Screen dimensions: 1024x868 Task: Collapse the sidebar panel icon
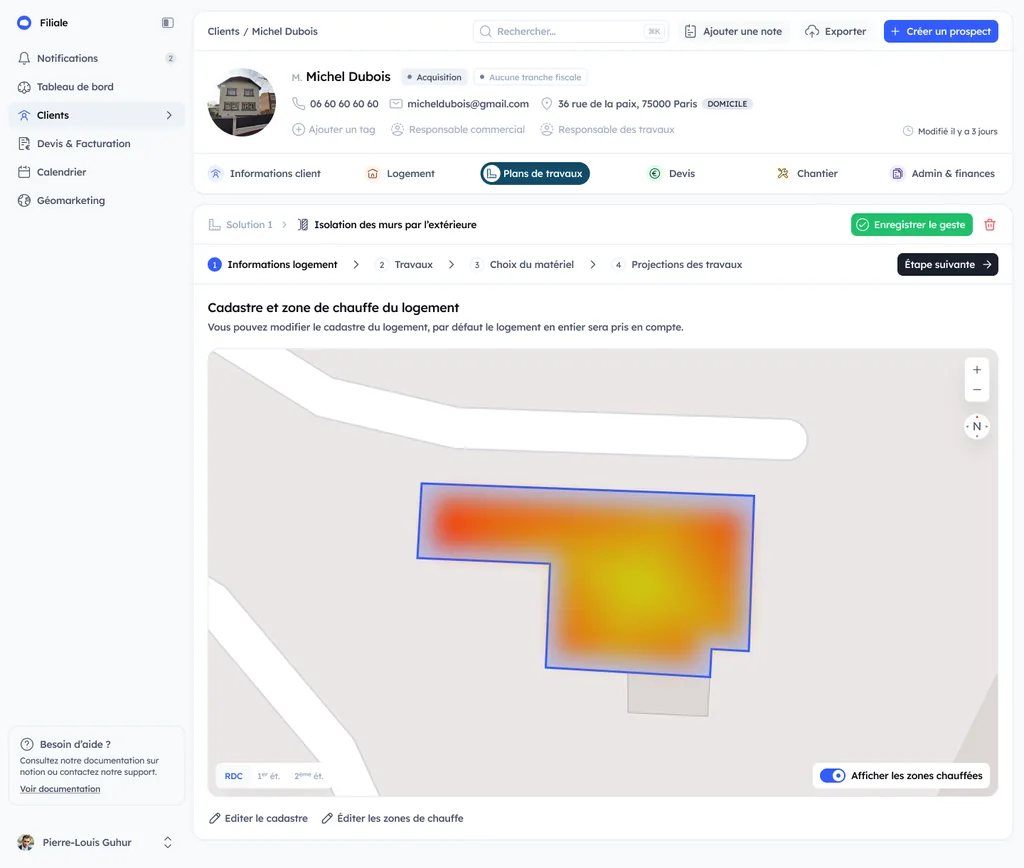[168, 23]
